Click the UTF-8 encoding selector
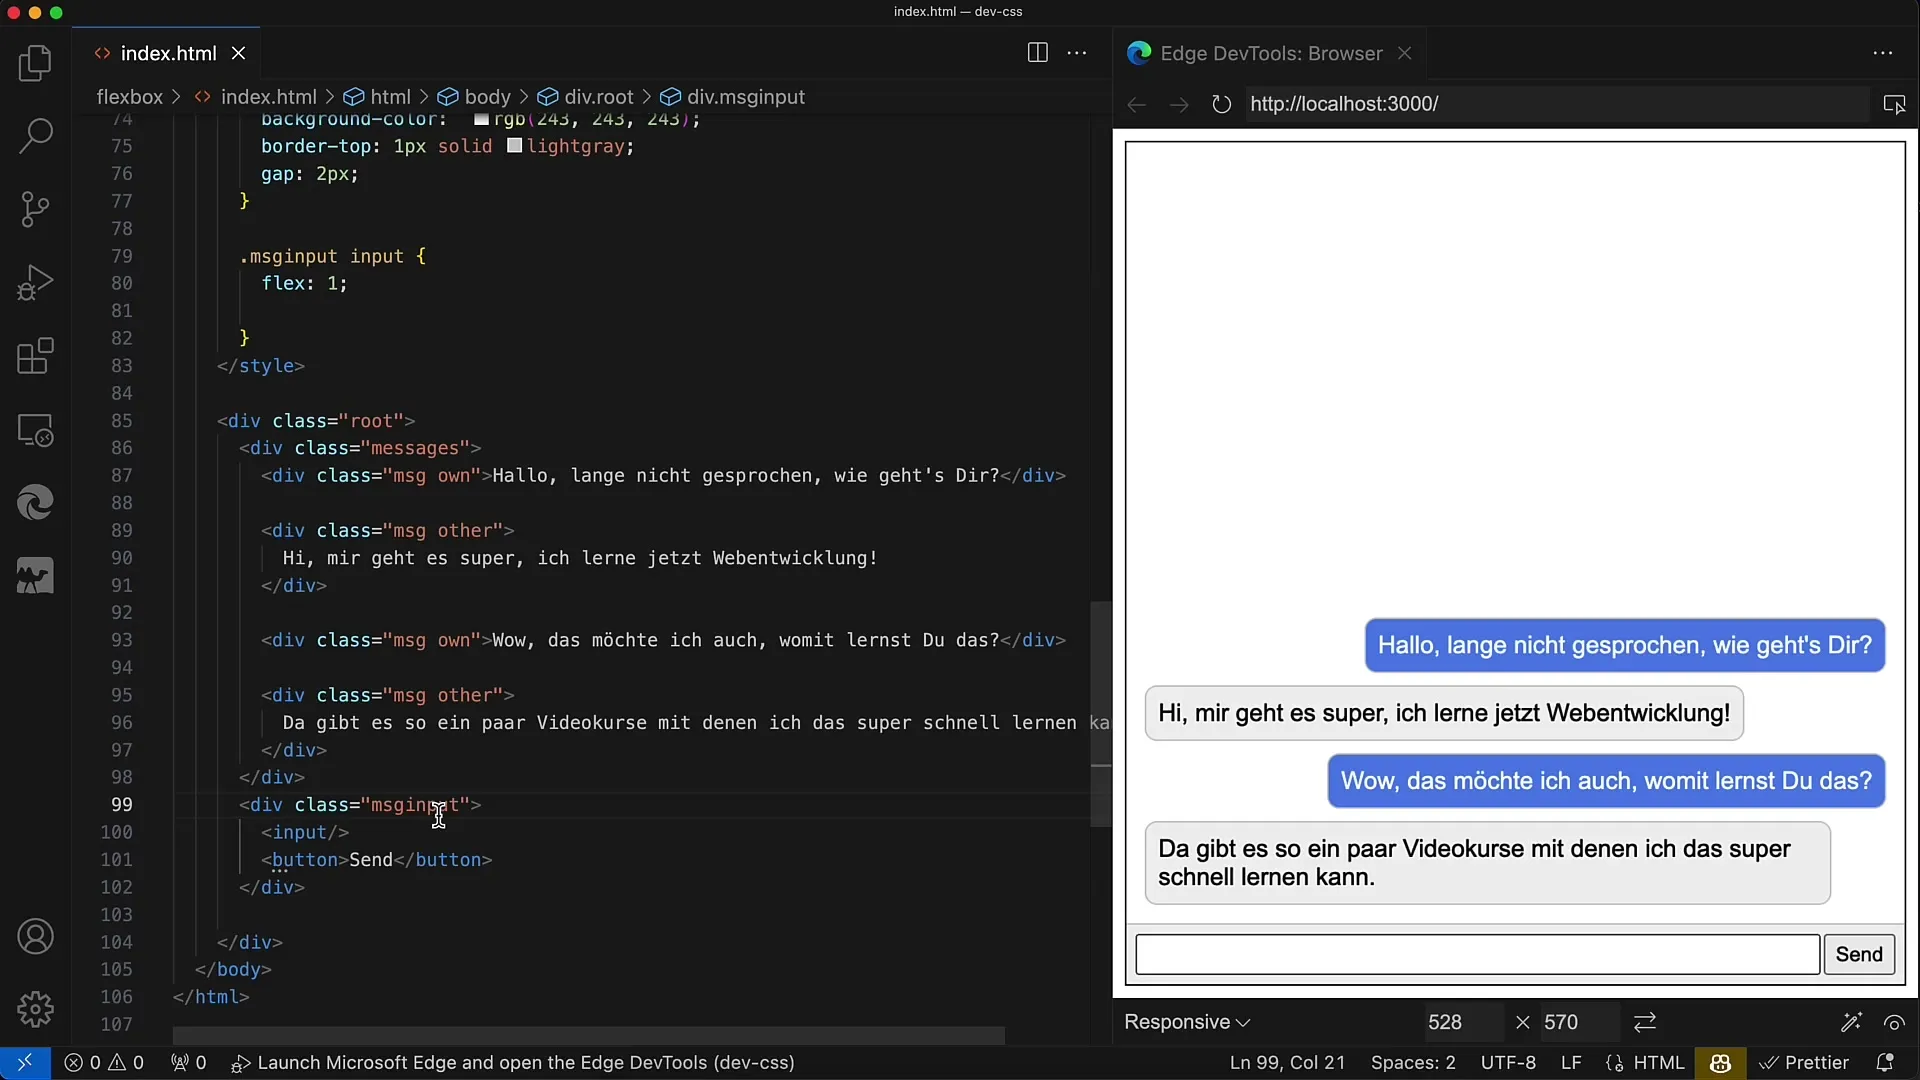This screenshot has height=1080, width=1920. (x=1508, y=1063)
